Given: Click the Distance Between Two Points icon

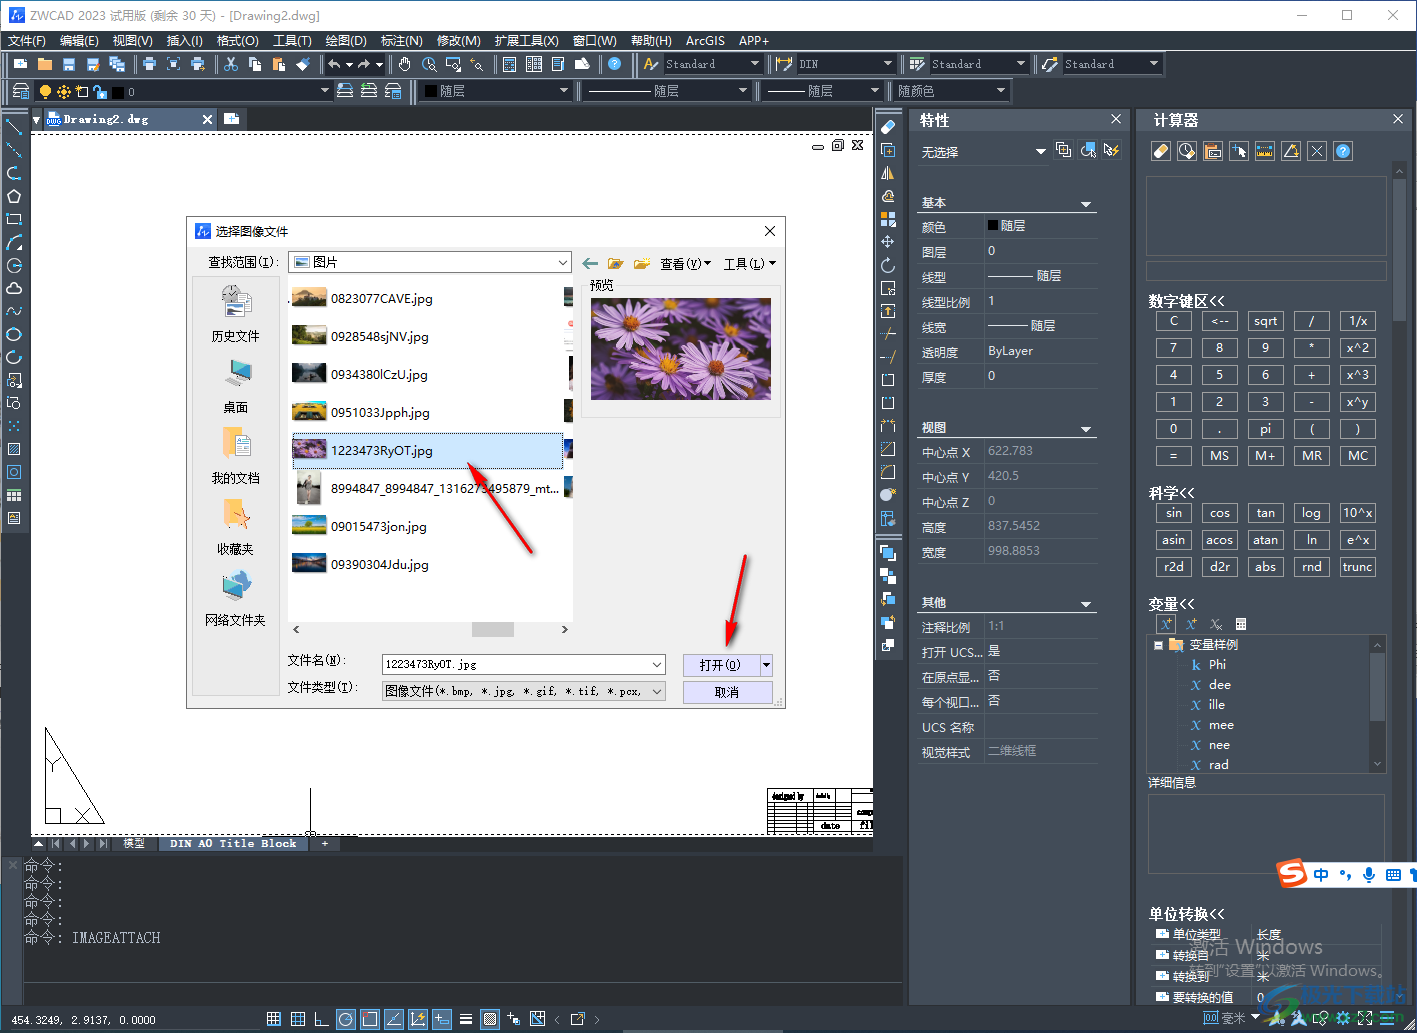Looking at the screenshot, I should click(1265, 151).
